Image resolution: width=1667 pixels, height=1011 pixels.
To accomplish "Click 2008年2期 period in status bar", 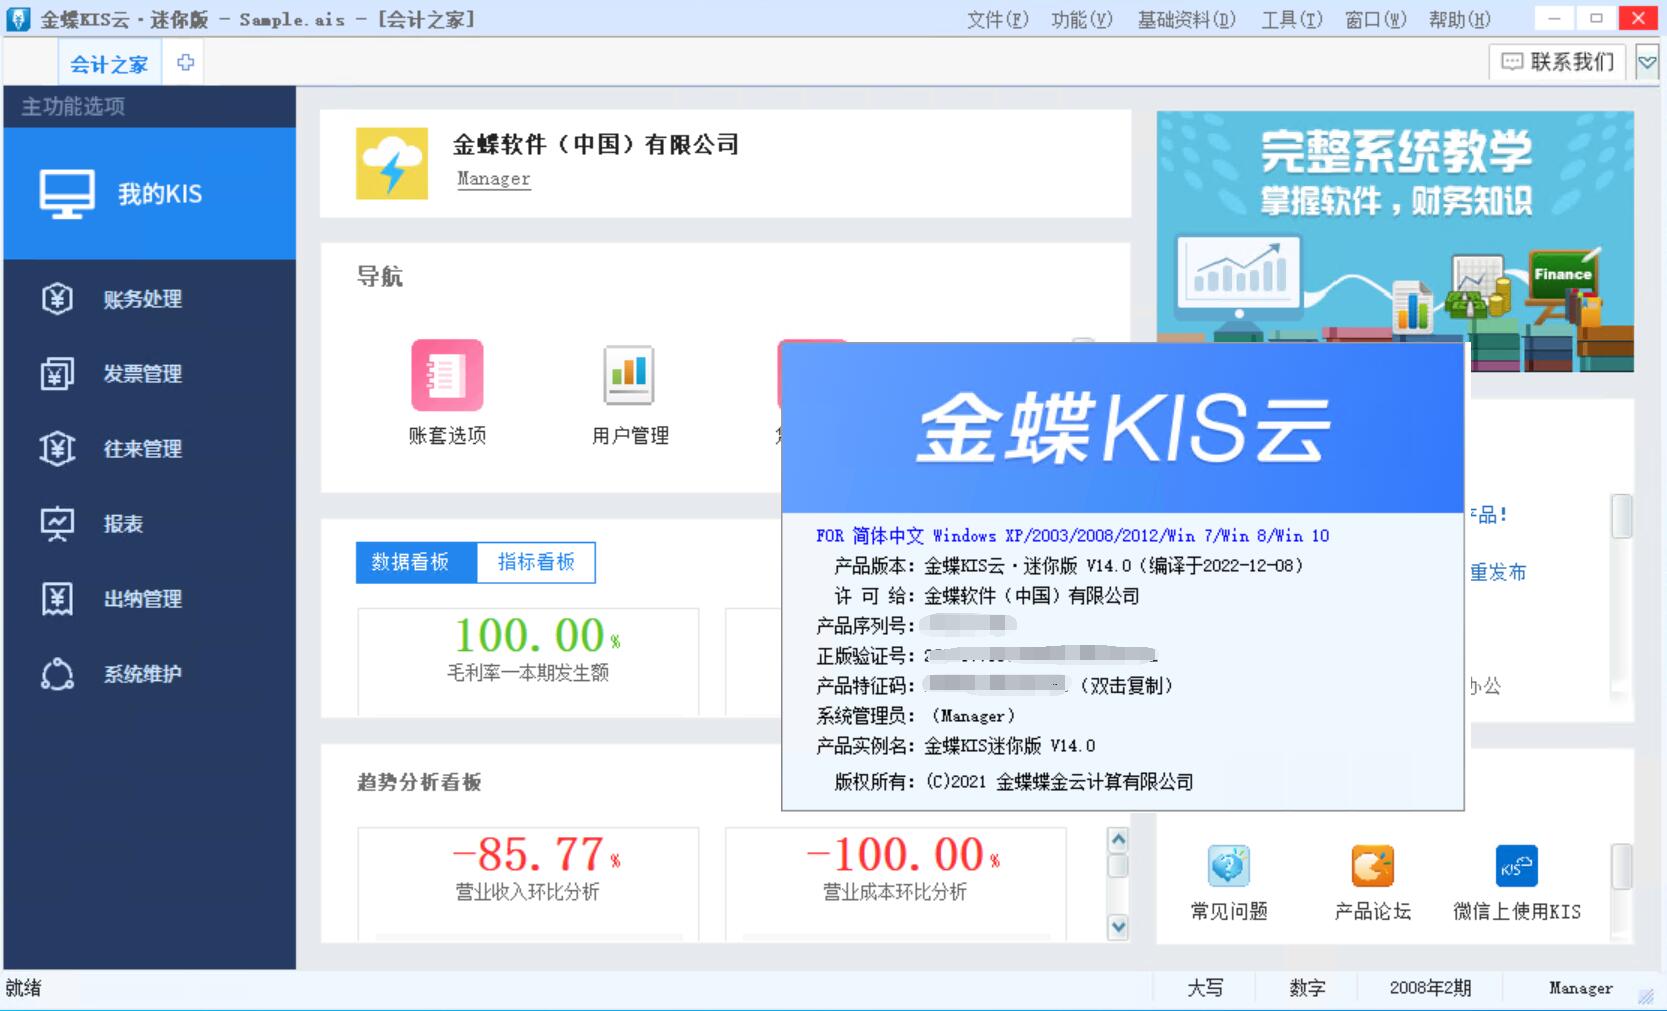I will pos(1430,988).
